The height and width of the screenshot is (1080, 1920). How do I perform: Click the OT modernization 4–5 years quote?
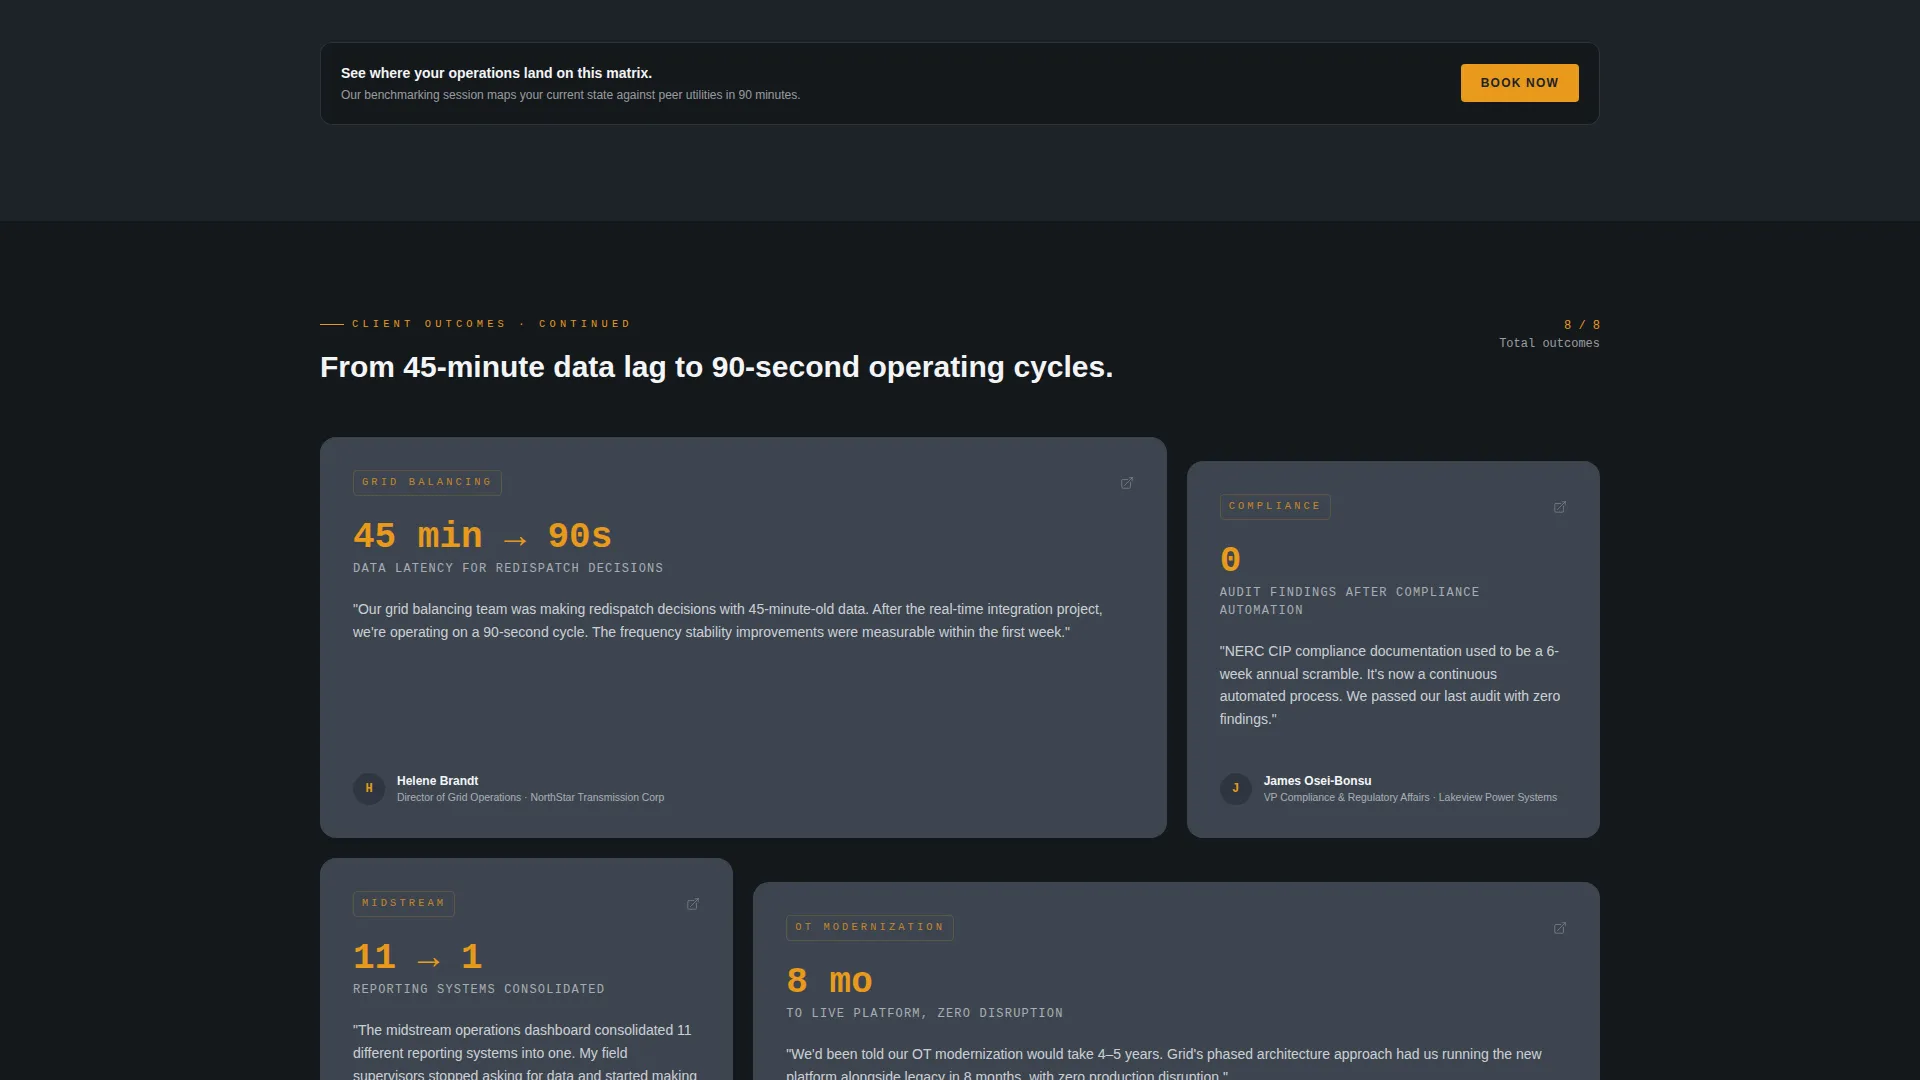tap(1164, 1064)
